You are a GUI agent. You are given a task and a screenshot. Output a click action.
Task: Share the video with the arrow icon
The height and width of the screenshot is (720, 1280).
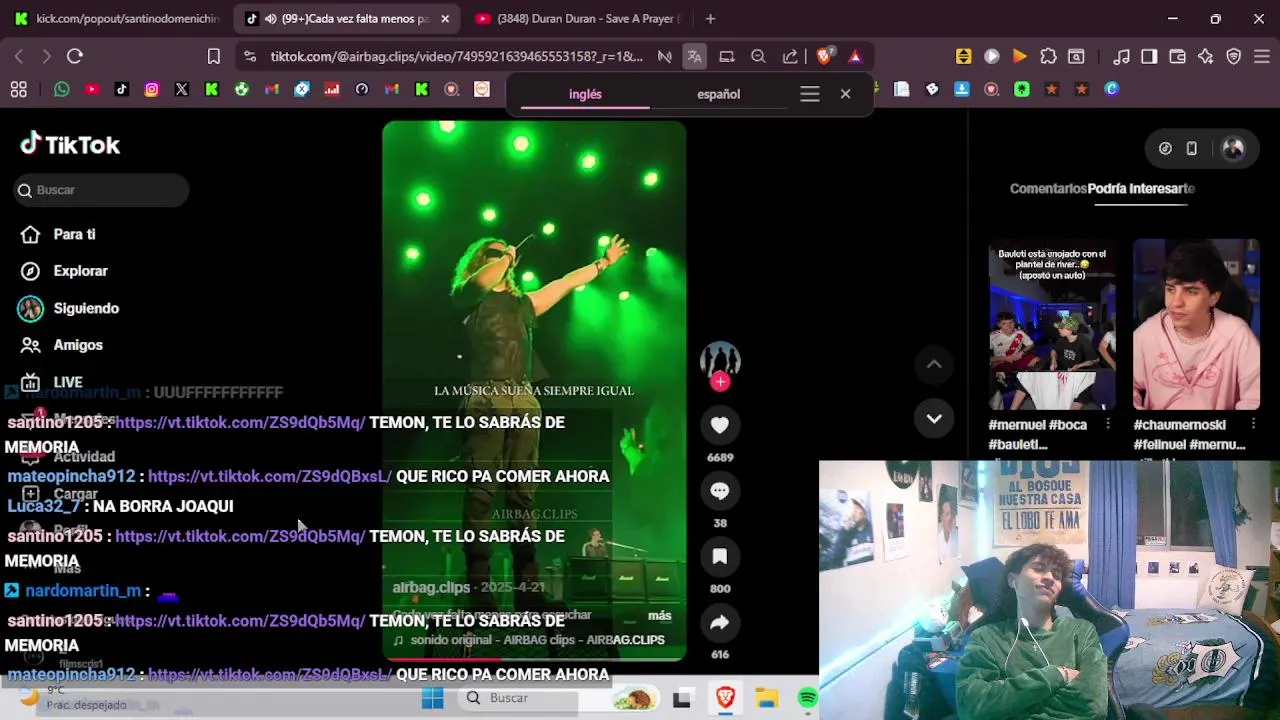click(719, 623)
